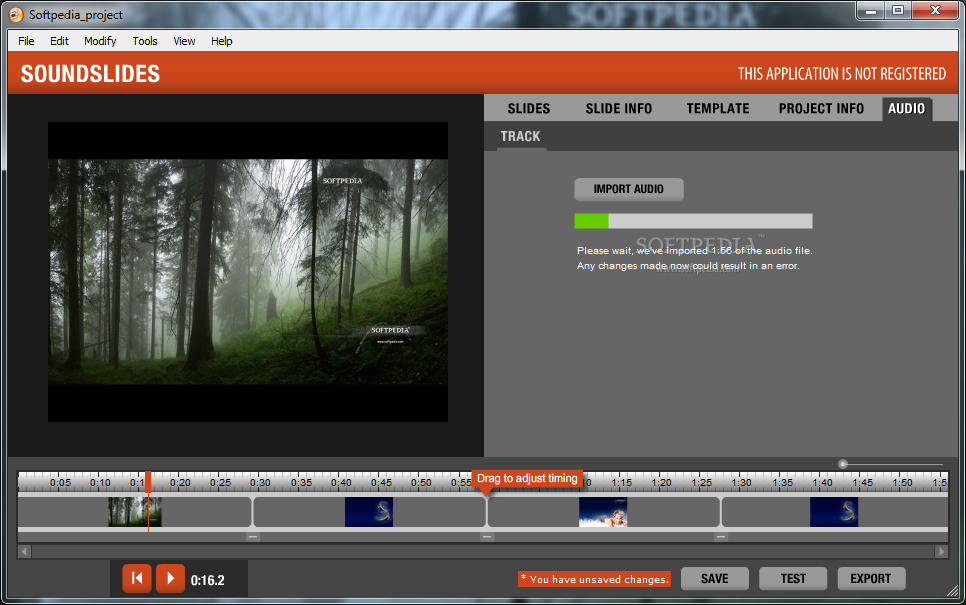
Task: Click the third slide transition handle below timeline
Action: click(x=720, y=537)
